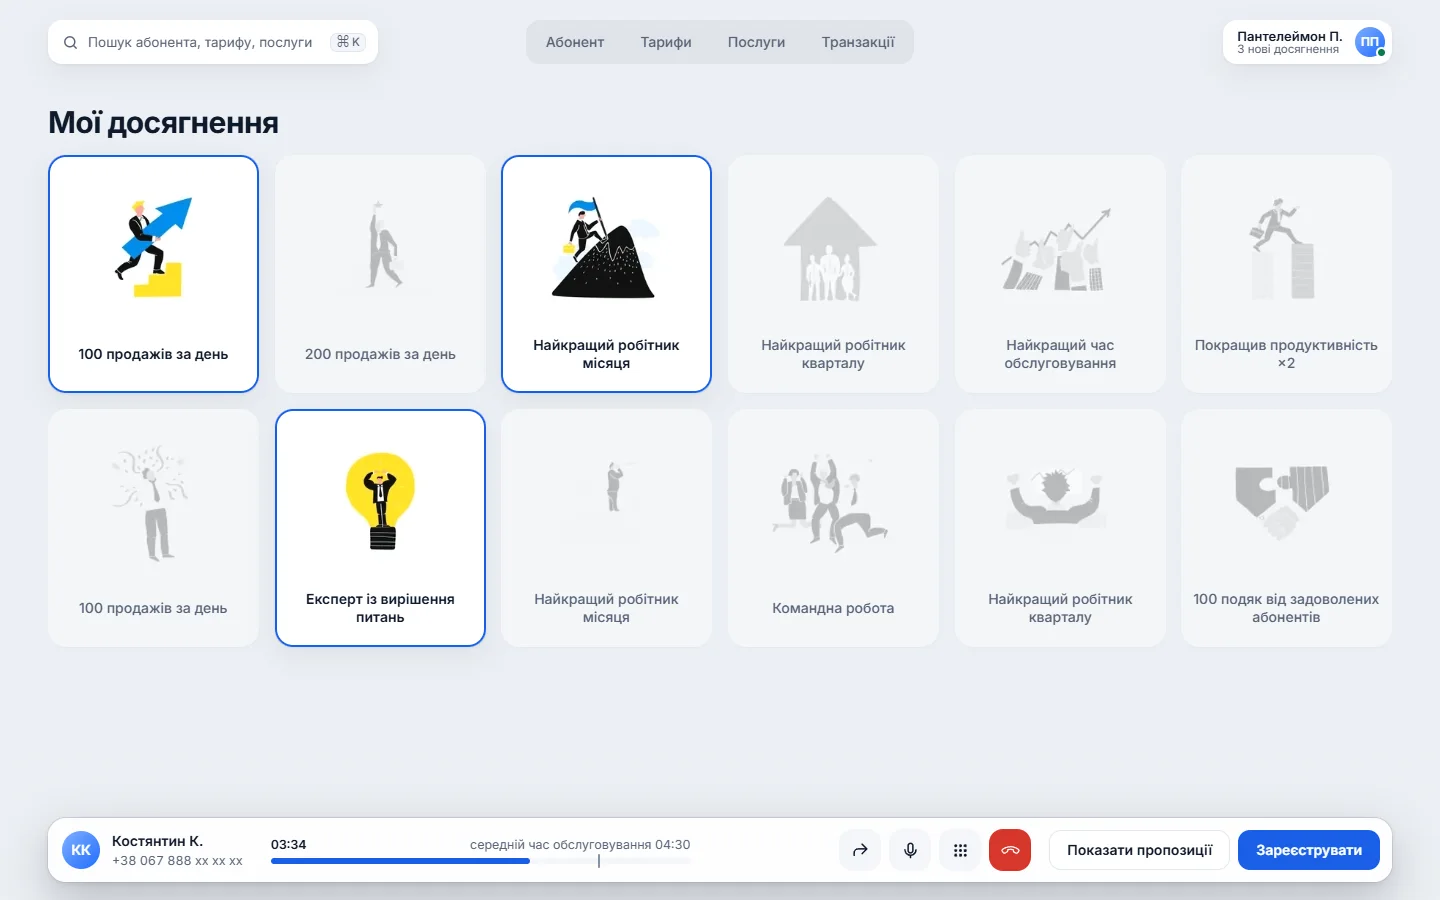The image size is (1440, 900).
Task: Click the blue 'Зареєструвати' button
Action: [x=1309, y=850]
